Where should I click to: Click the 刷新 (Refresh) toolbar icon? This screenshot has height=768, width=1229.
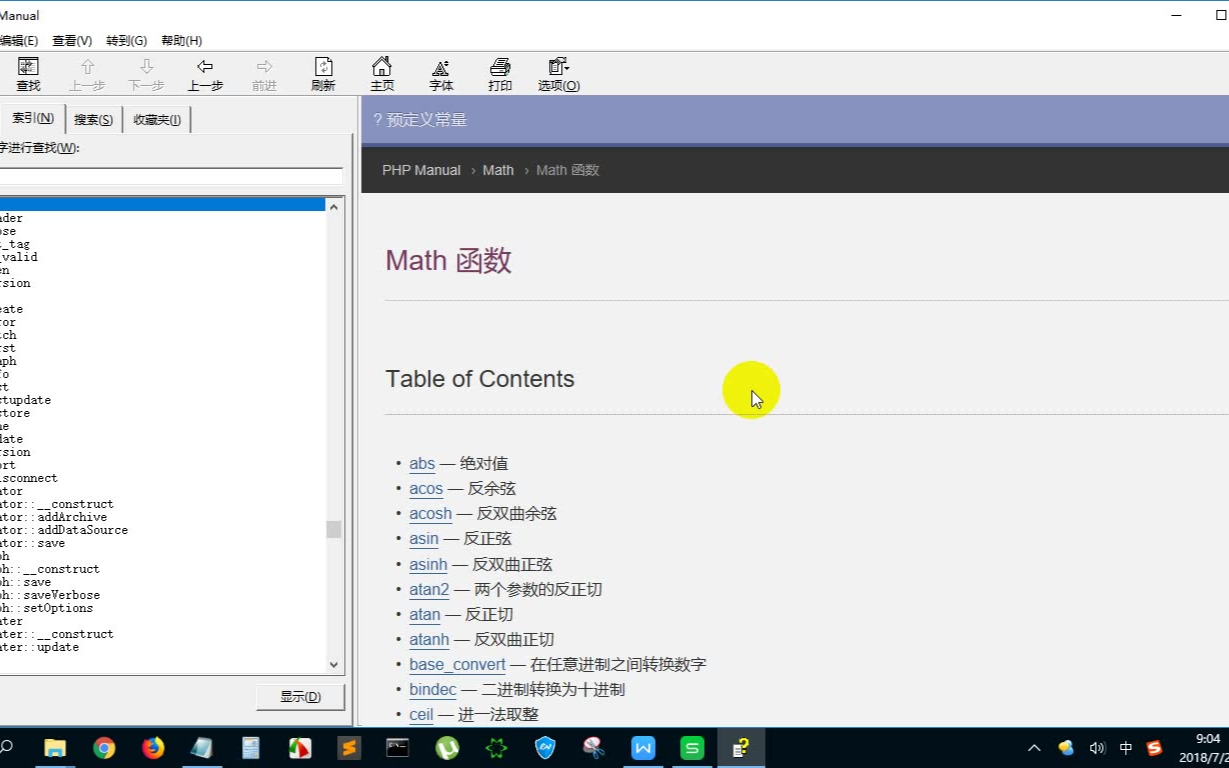[322, 73]
